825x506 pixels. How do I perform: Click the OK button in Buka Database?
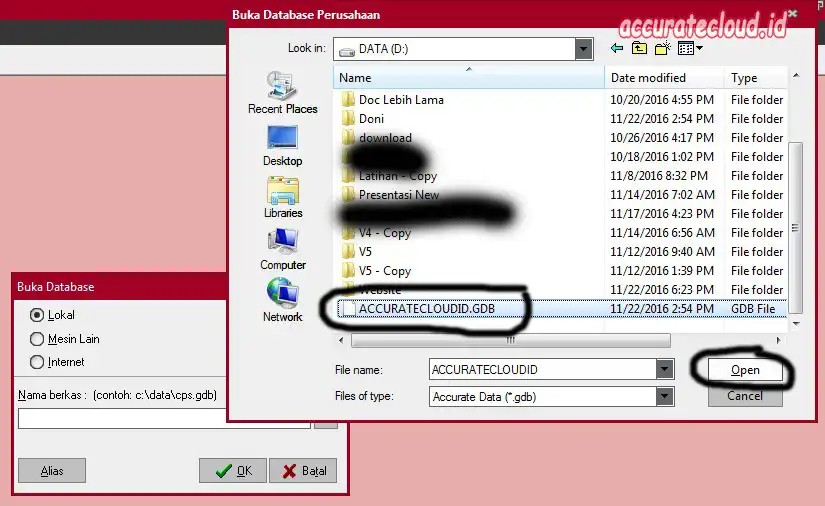(x=233, y=470)
